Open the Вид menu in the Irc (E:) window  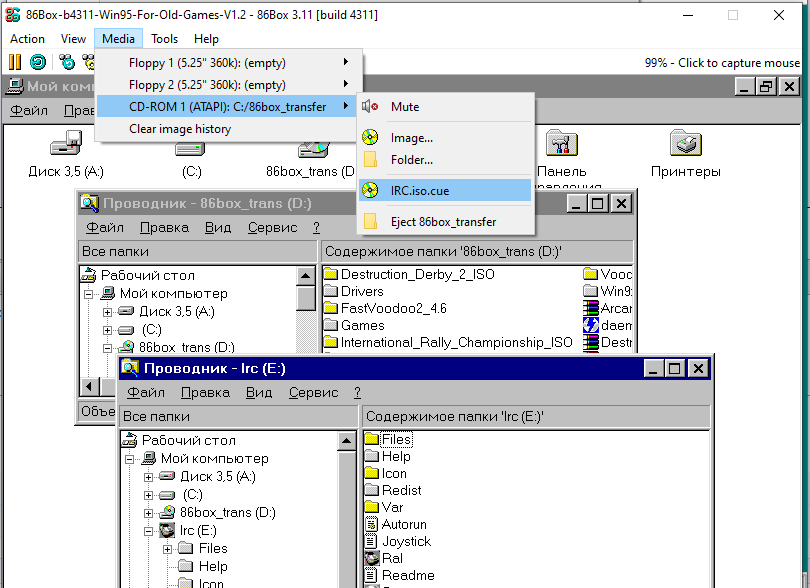[258, 393]
